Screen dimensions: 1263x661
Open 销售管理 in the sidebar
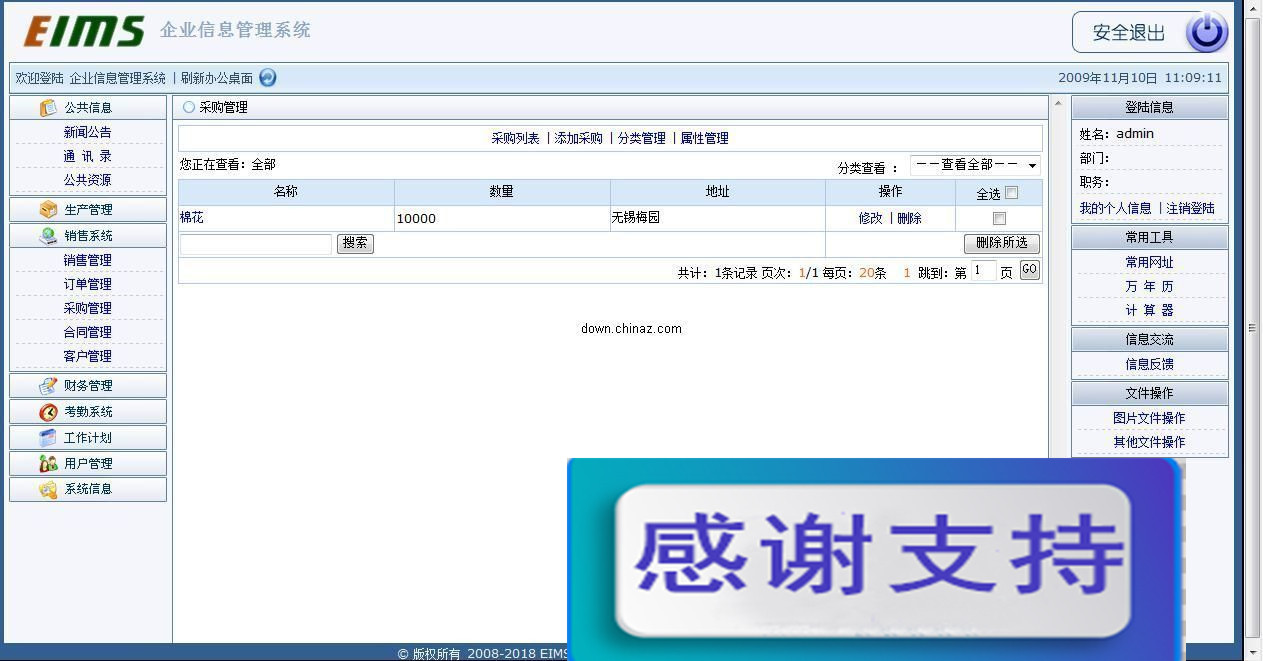pyautogui.click(x=88, y=260)
